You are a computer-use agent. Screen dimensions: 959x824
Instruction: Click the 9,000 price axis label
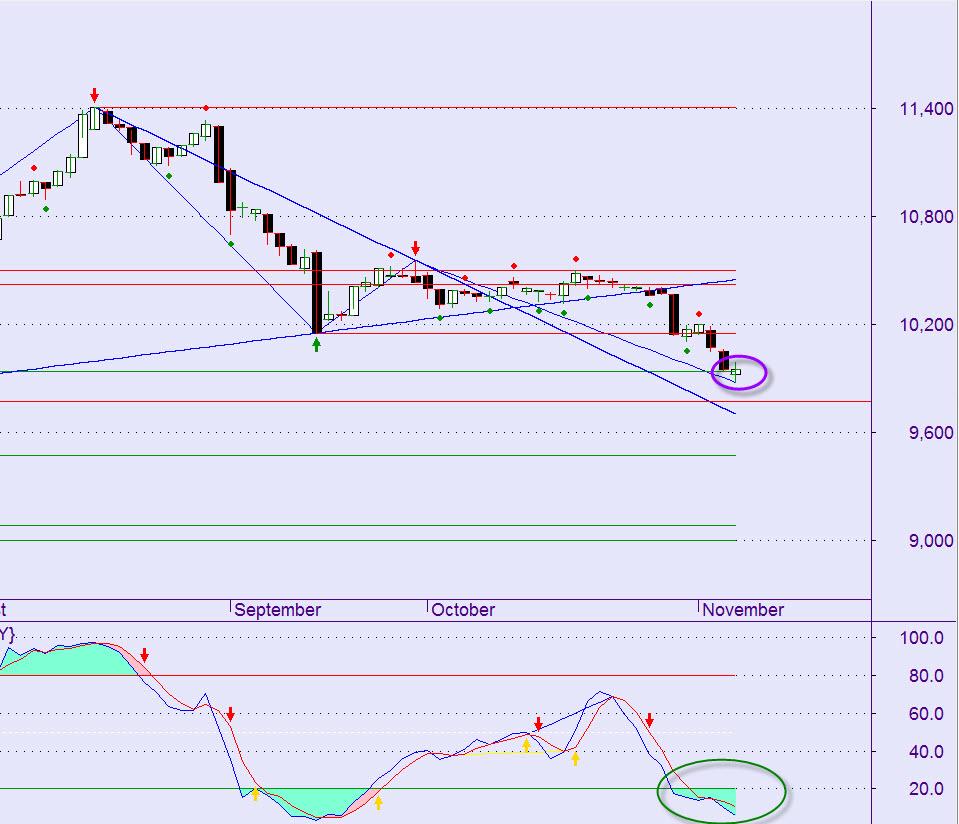931,541
